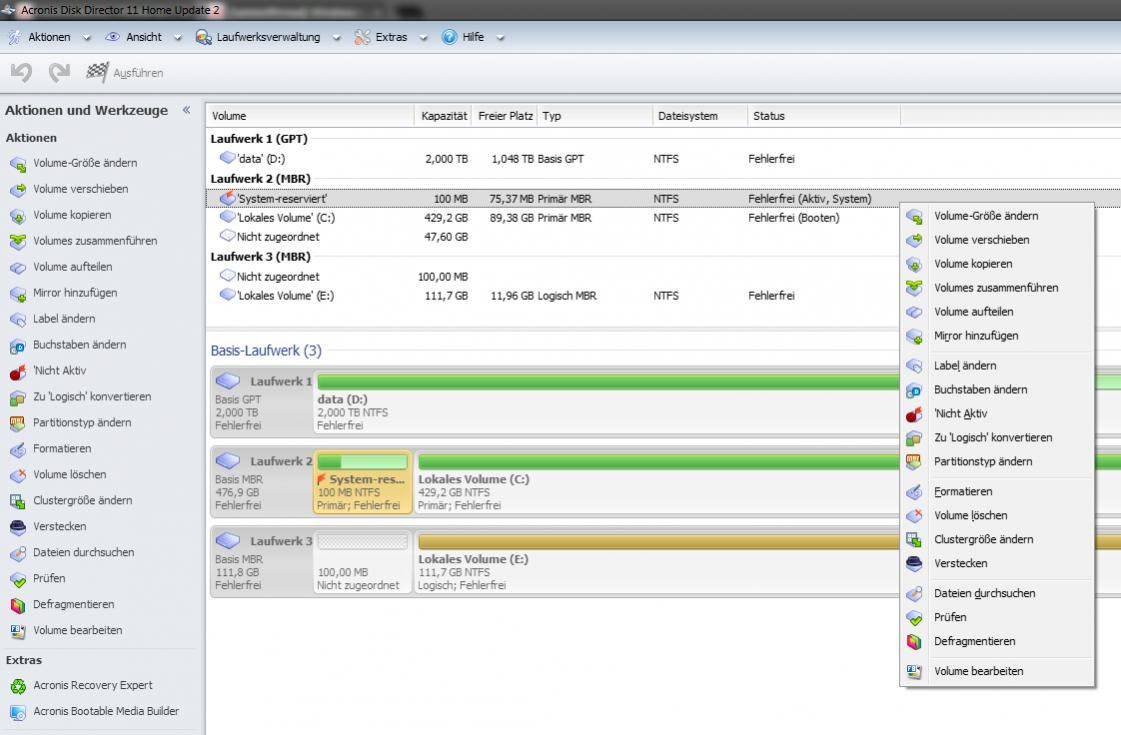Click the undo arrow in toolbar
This screenshot has width=1121, height=735.
pos(21,72)
